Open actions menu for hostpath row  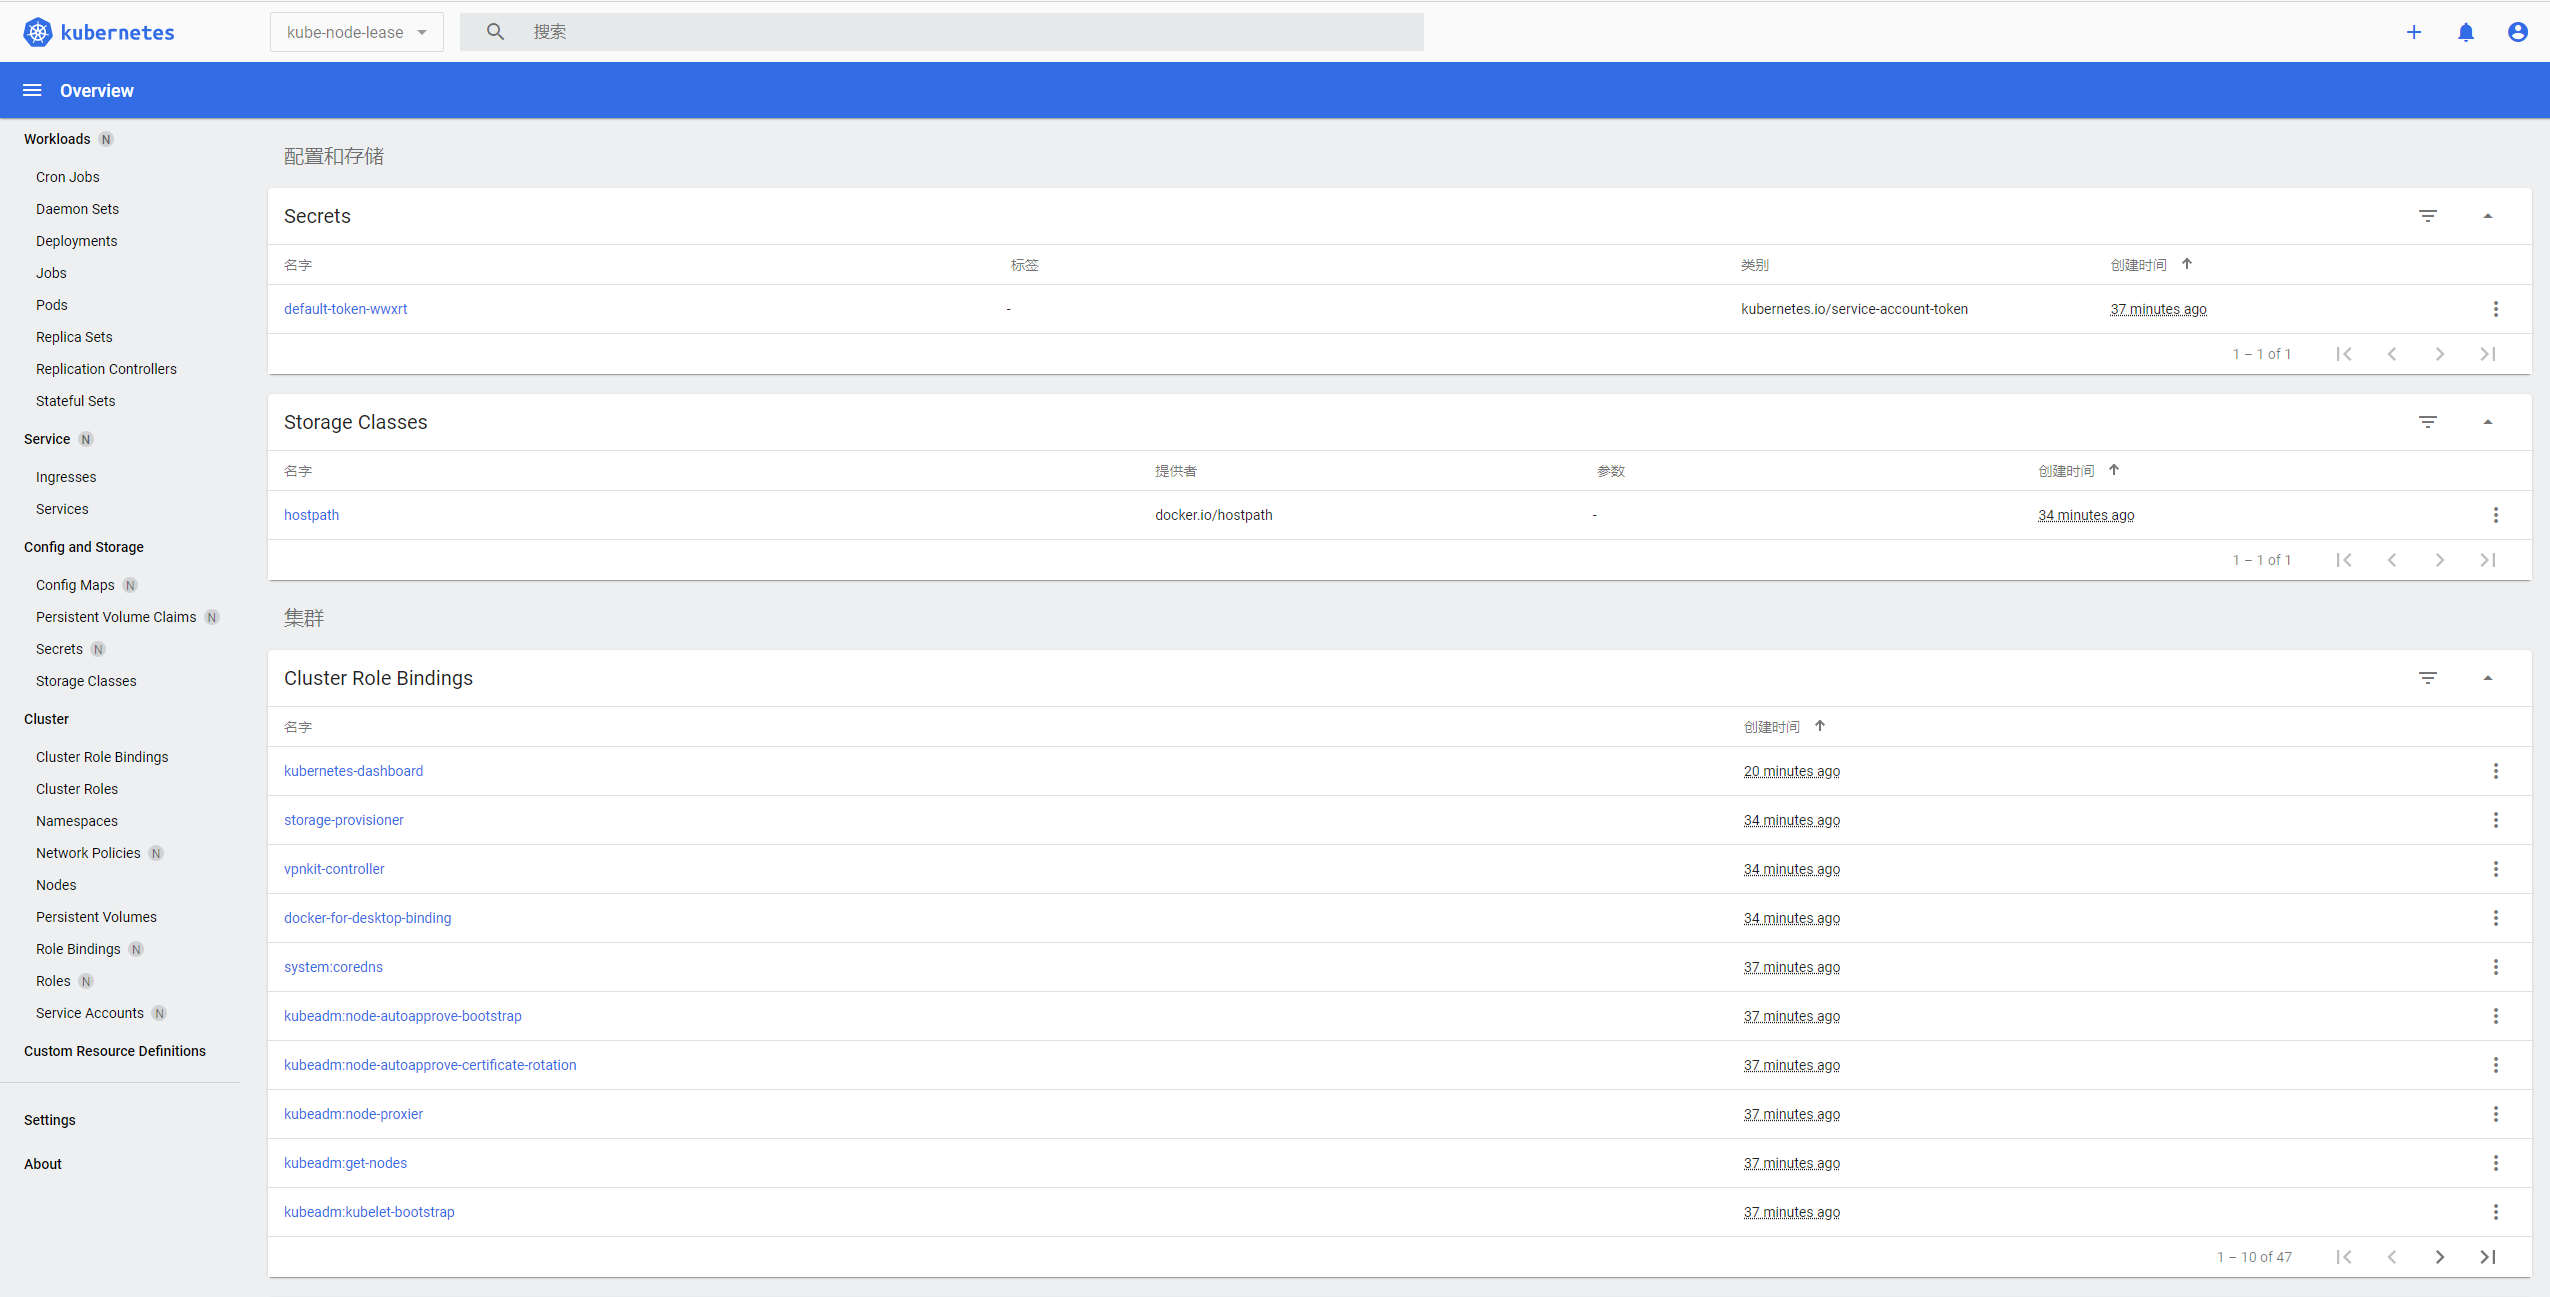click(x=2495, y=515)
